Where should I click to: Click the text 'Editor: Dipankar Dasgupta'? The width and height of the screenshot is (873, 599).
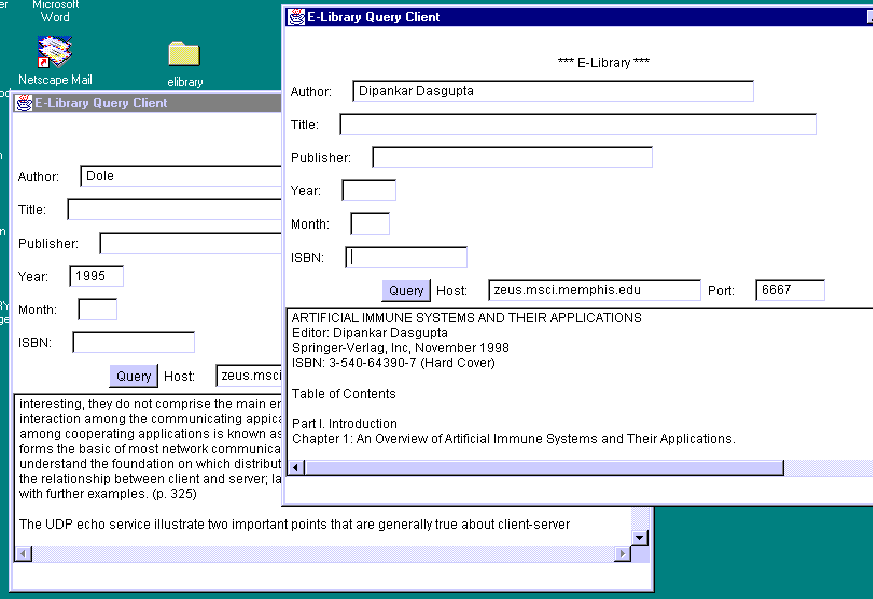tap(370, 333)
